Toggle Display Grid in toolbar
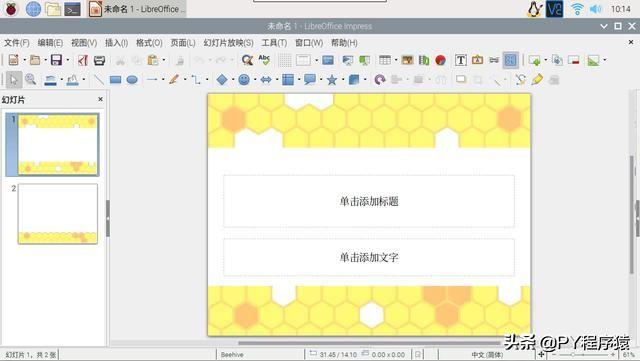This screenshot has width=640, height=361. point(285,60)
